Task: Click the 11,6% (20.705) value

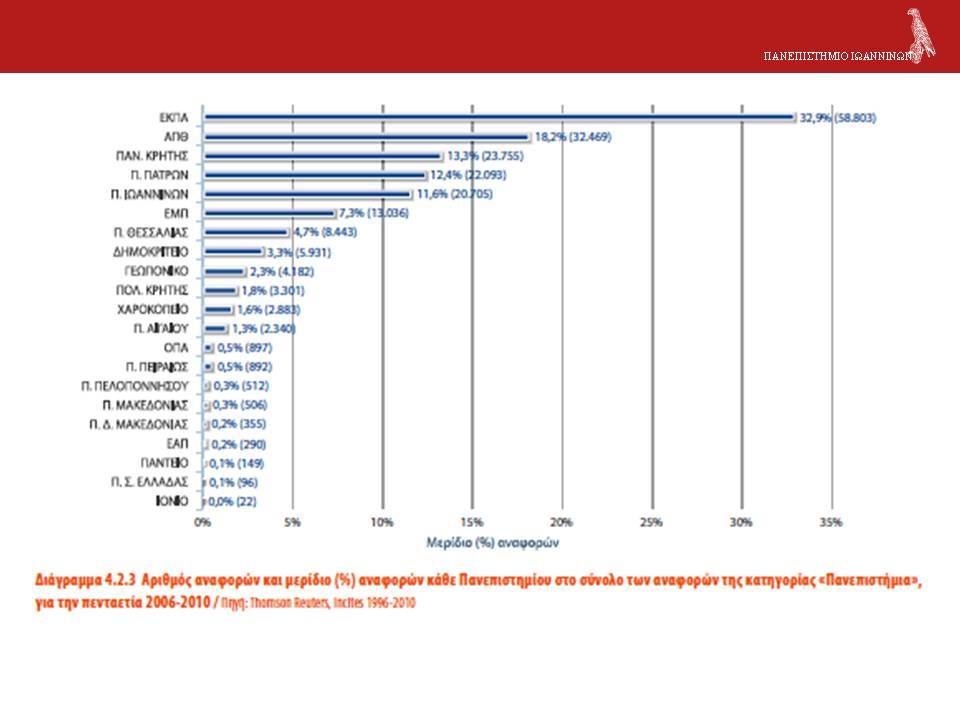Action: (x=454, y=194)
